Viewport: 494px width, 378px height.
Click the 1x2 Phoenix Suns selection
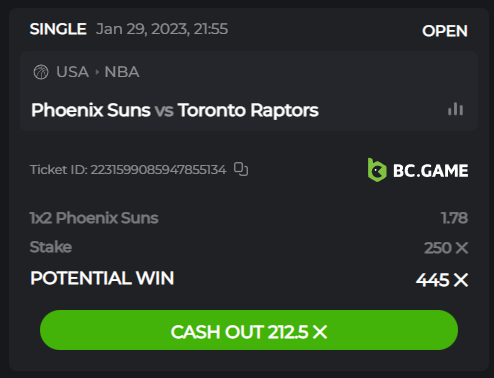[94, 218]
